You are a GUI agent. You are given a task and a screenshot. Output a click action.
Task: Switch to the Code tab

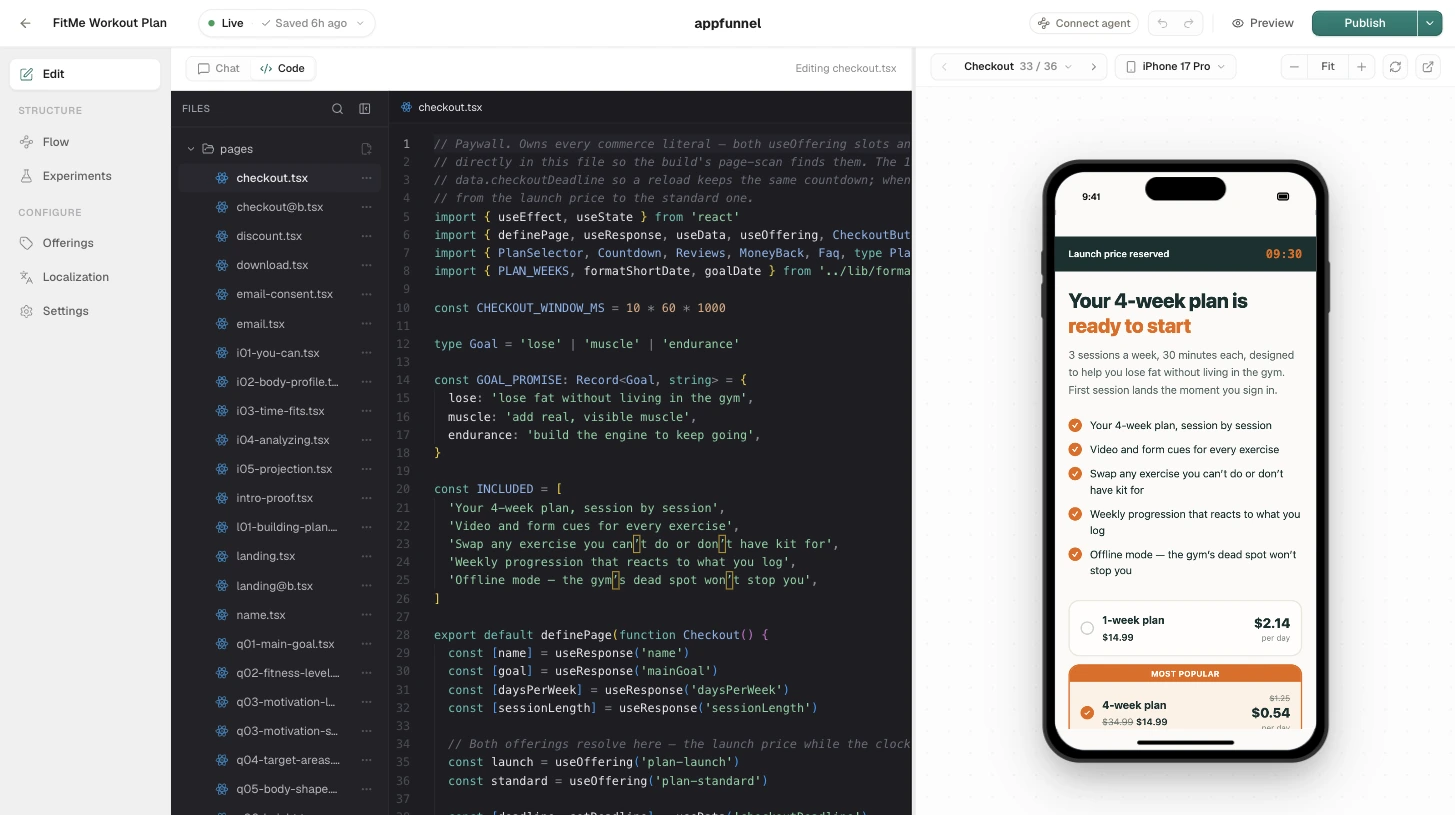(282, 68)
